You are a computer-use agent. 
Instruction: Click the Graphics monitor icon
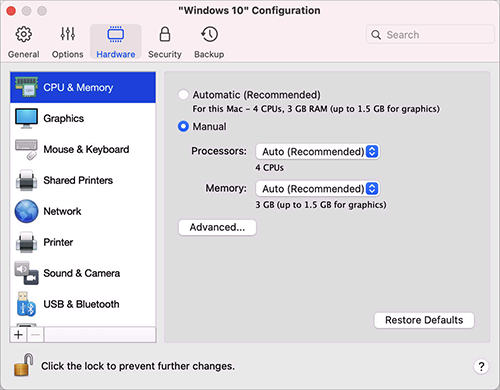coord(26,118)
